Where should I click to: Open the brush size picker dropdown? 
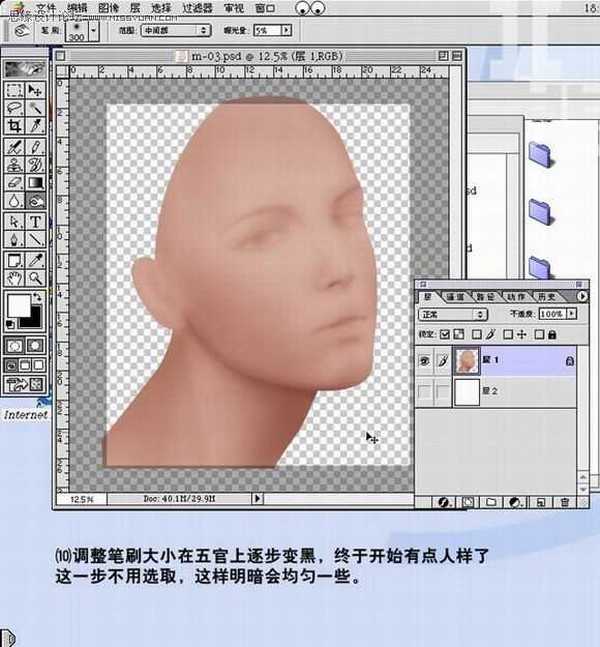[93, 32]
